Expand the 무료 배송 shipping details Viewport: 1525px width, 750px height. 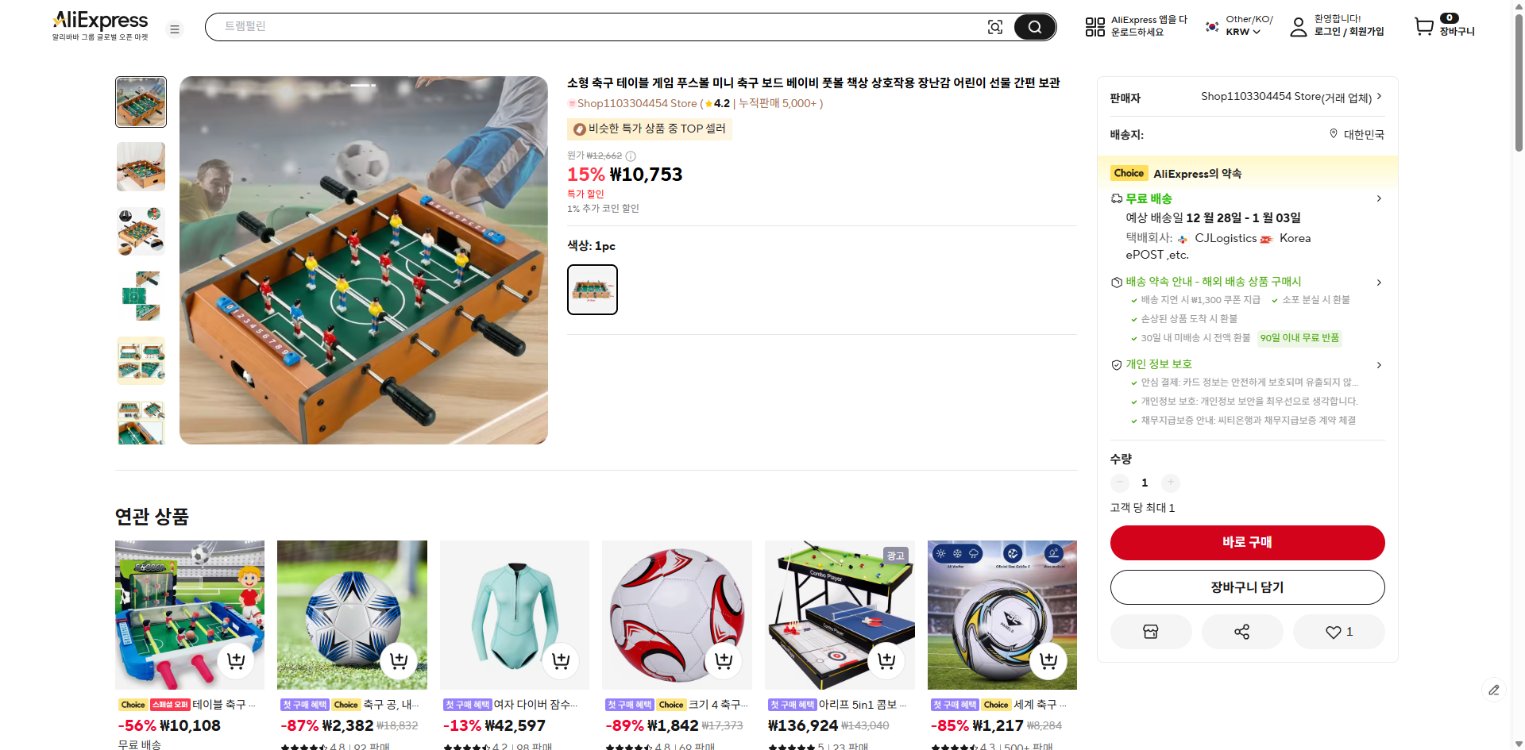(1379, 199)
